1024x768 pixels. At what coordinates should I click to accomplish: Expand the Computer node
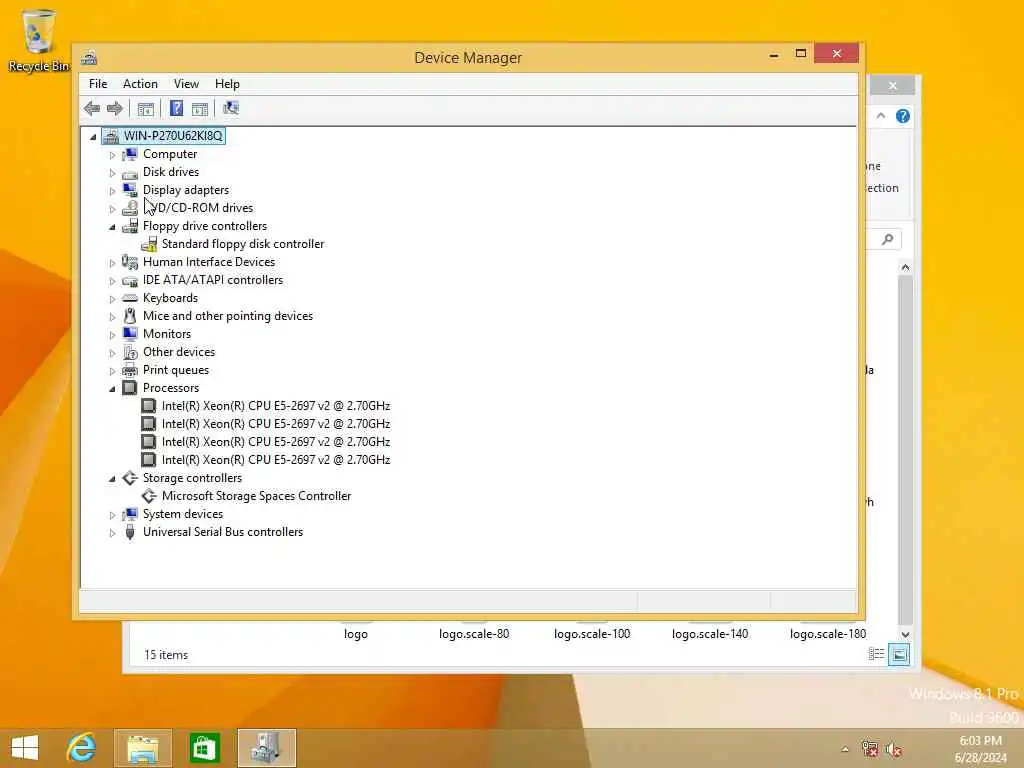112,155
